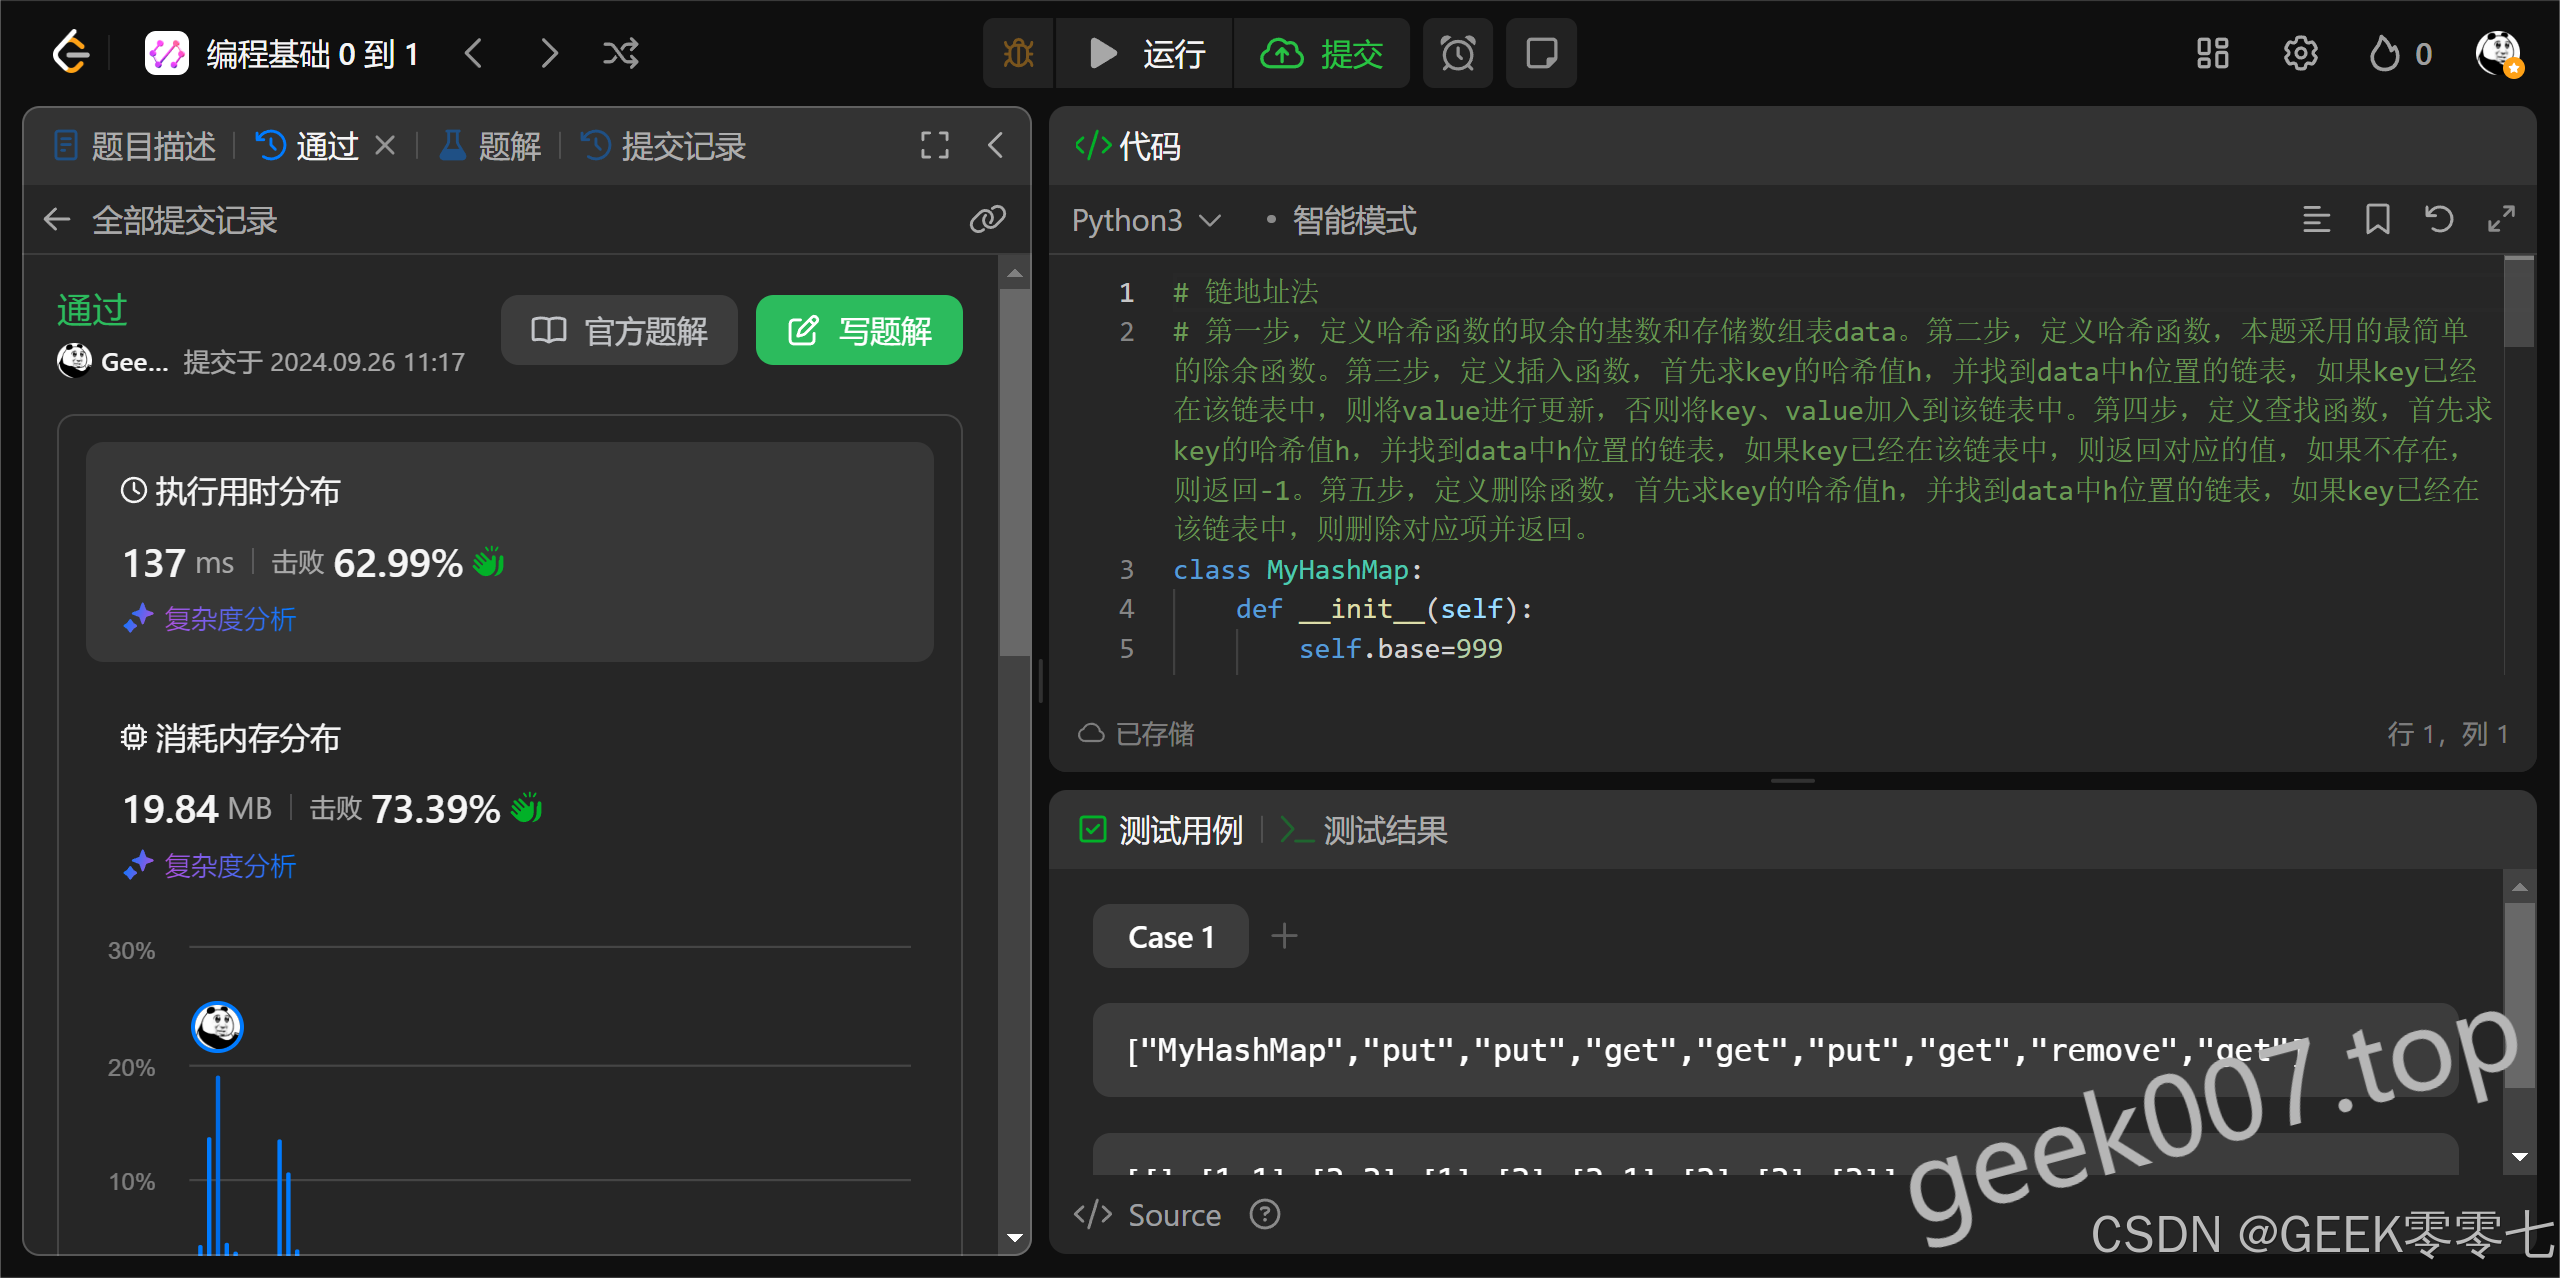Format code with the align icon
The height and width of the screenshot is (1278, 2560).
click(x=2316, y=219)
